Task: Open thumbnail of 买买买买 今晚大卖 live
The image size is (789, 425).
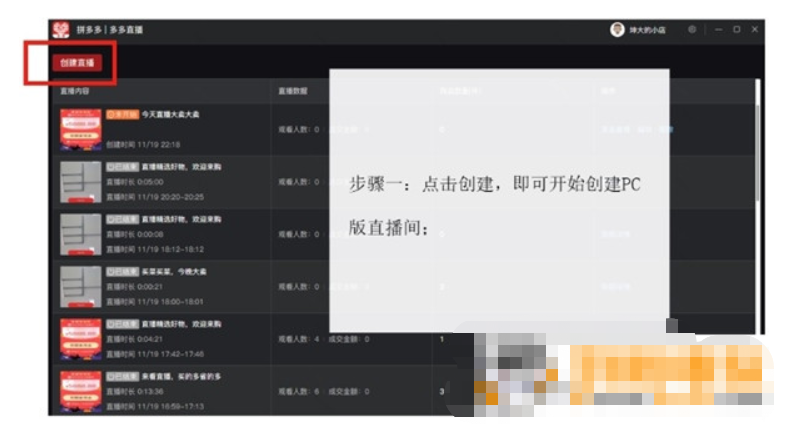Action: [81, 286]
